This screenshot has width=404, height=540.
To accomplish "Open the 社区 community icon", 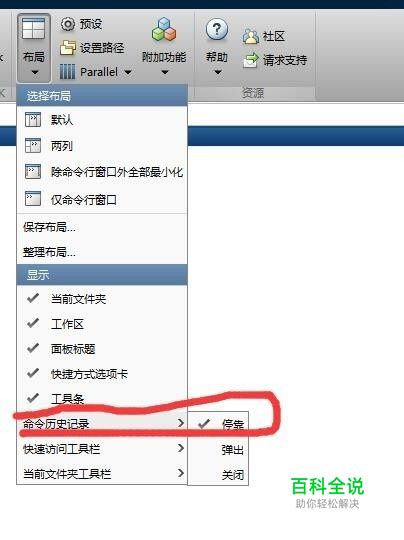I will pyautogui.click(x=251, y=36).
